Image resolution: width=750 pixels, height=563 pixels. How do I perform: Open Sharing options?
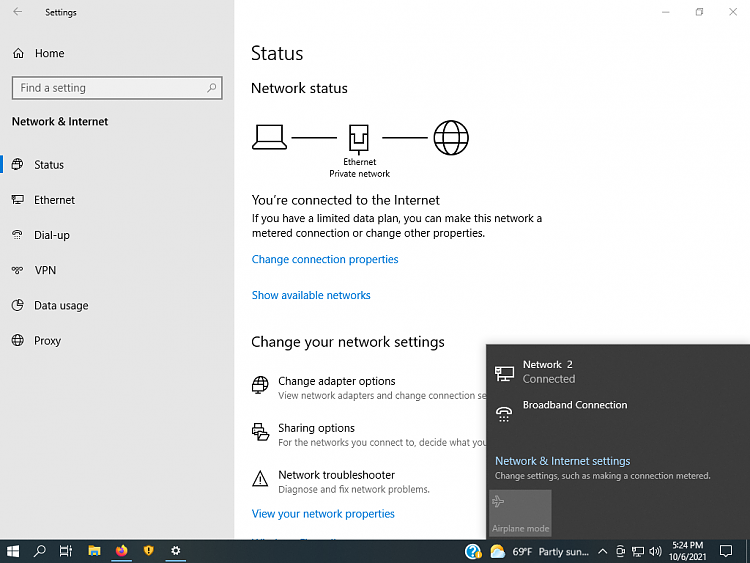[316, 428]
